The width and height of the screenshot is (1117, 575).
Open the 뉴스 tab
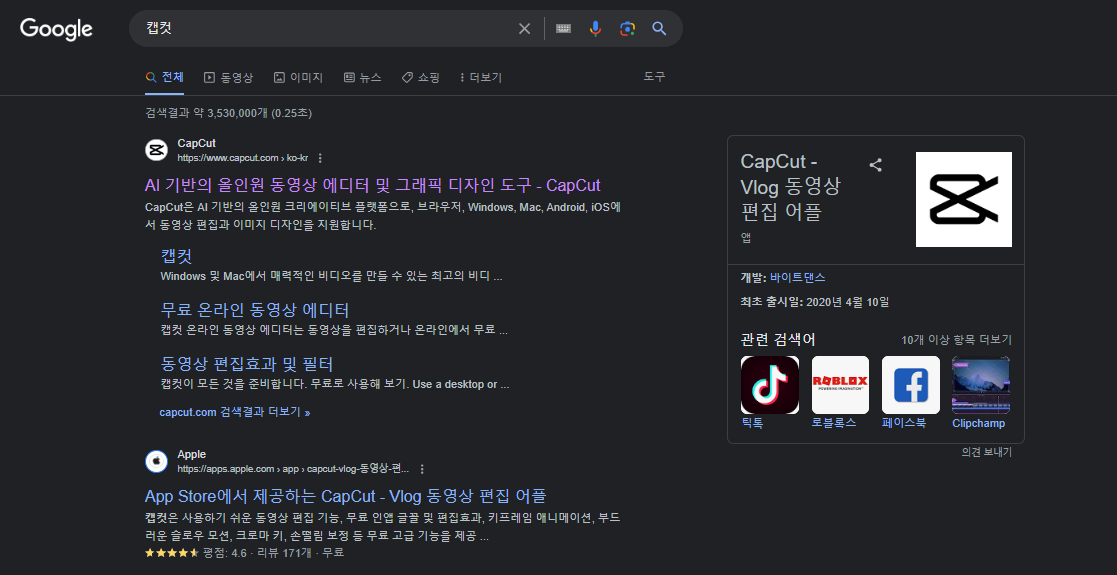[x=363, y=78]
